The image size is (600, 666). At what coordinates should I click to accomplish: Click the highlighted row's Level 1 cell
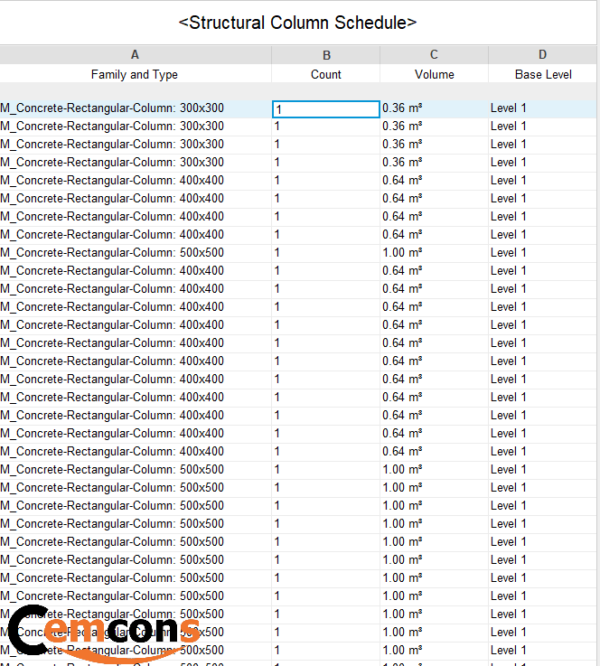(542, 108)
